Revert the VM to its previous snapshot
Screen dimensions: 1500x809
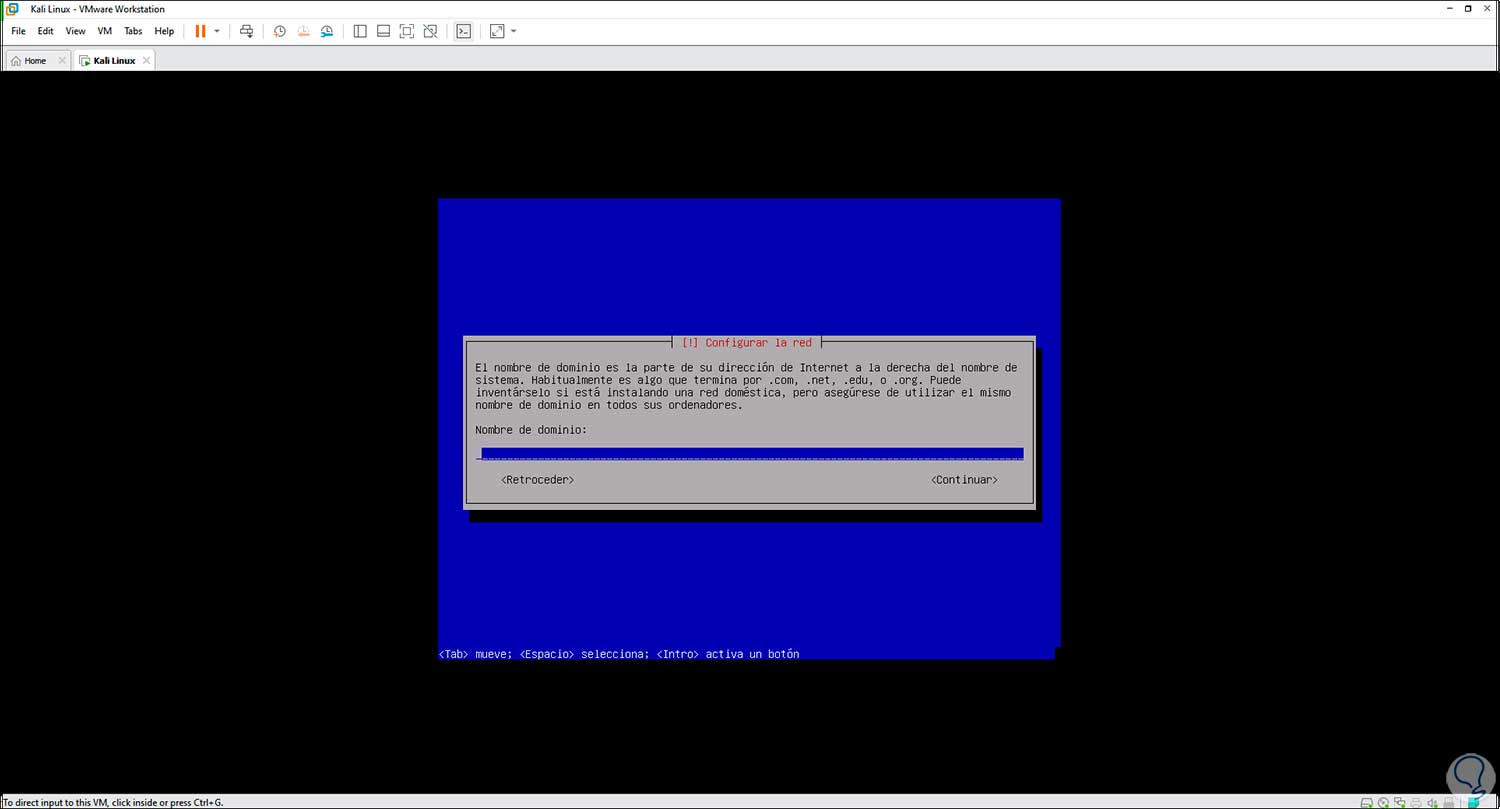[x=304, y=31]
